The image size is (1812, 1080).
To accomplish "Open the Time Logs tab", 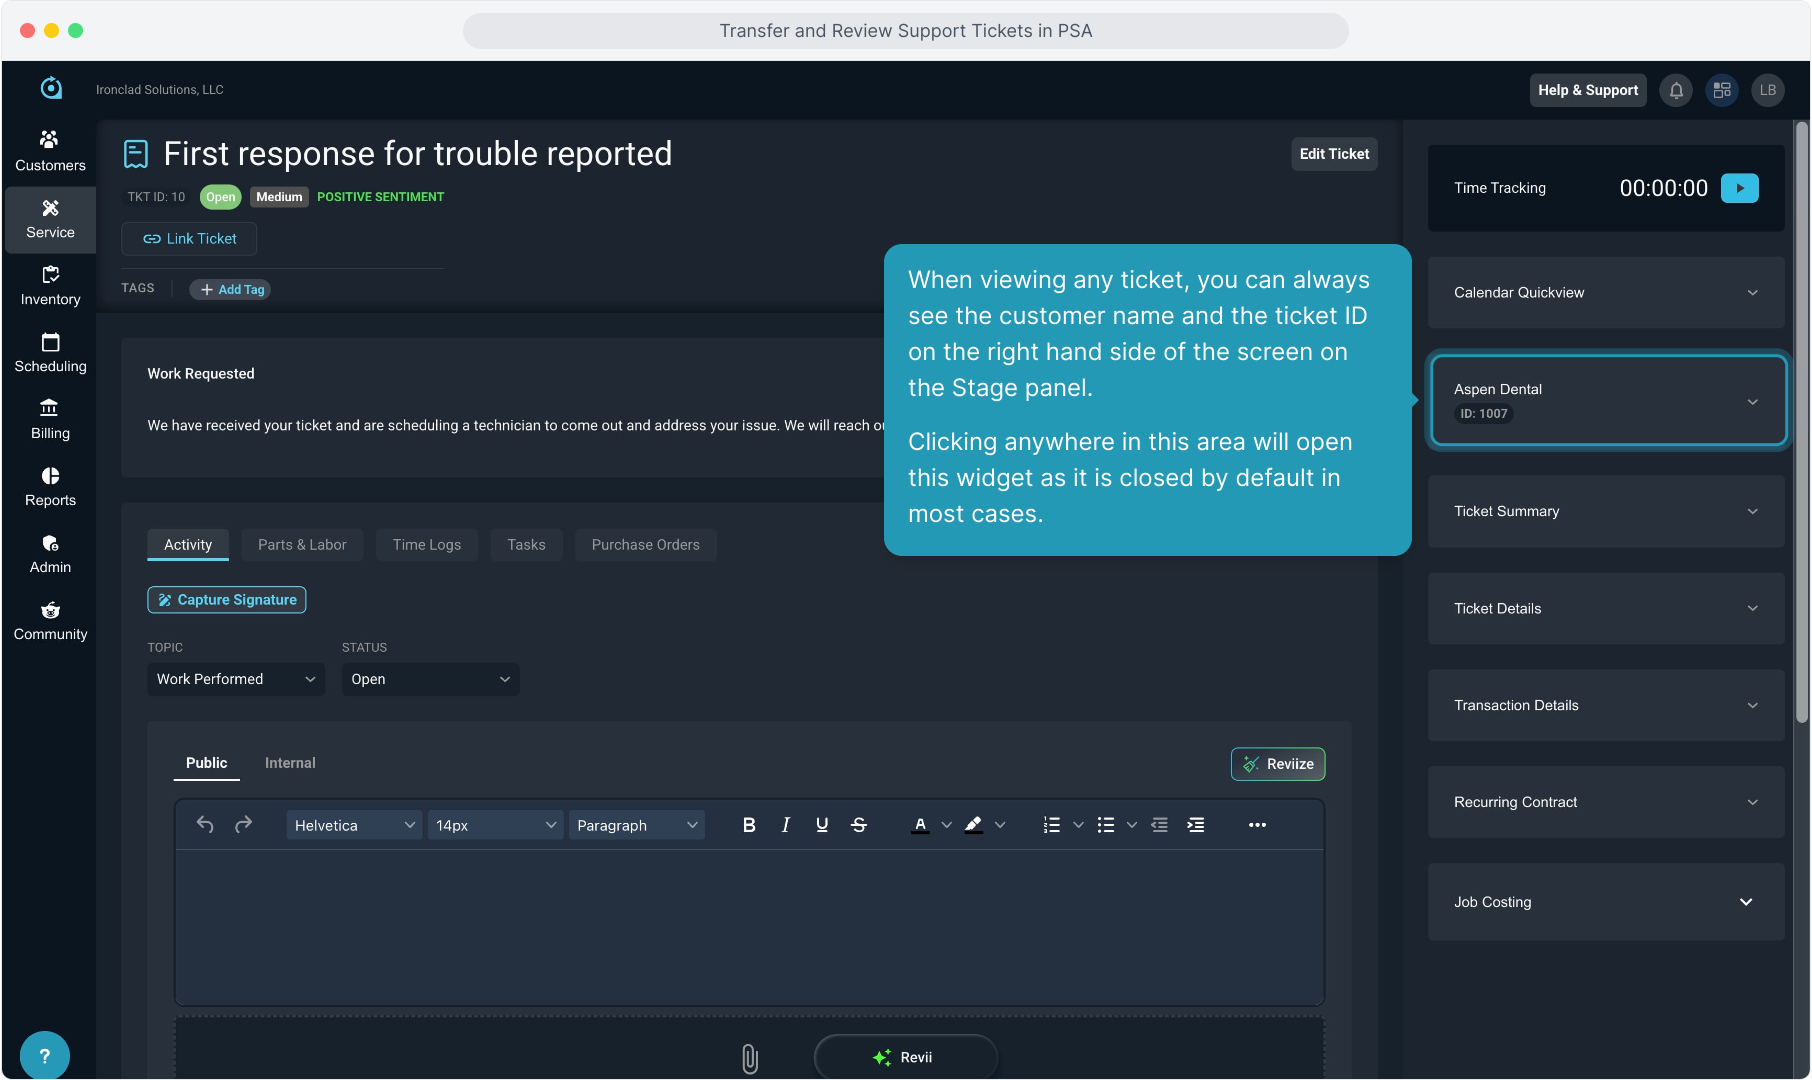I will (x=427, y=545).
